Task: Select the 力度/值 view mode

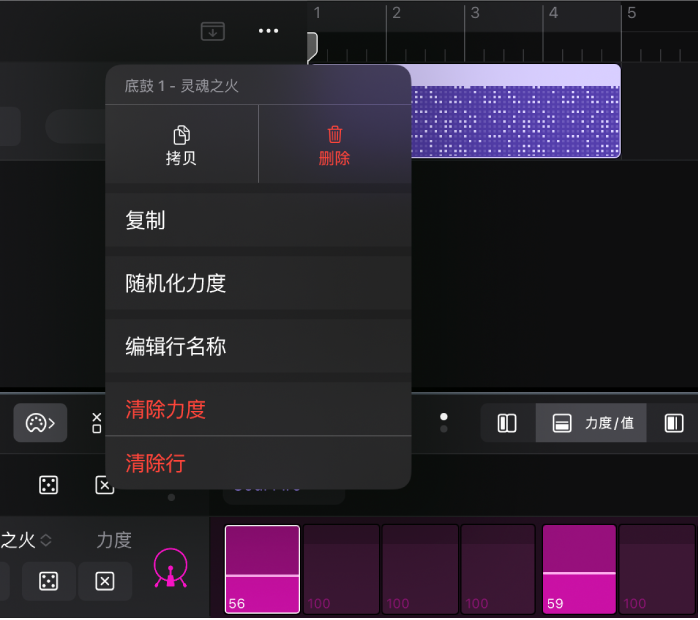Action: pos(592,424)
